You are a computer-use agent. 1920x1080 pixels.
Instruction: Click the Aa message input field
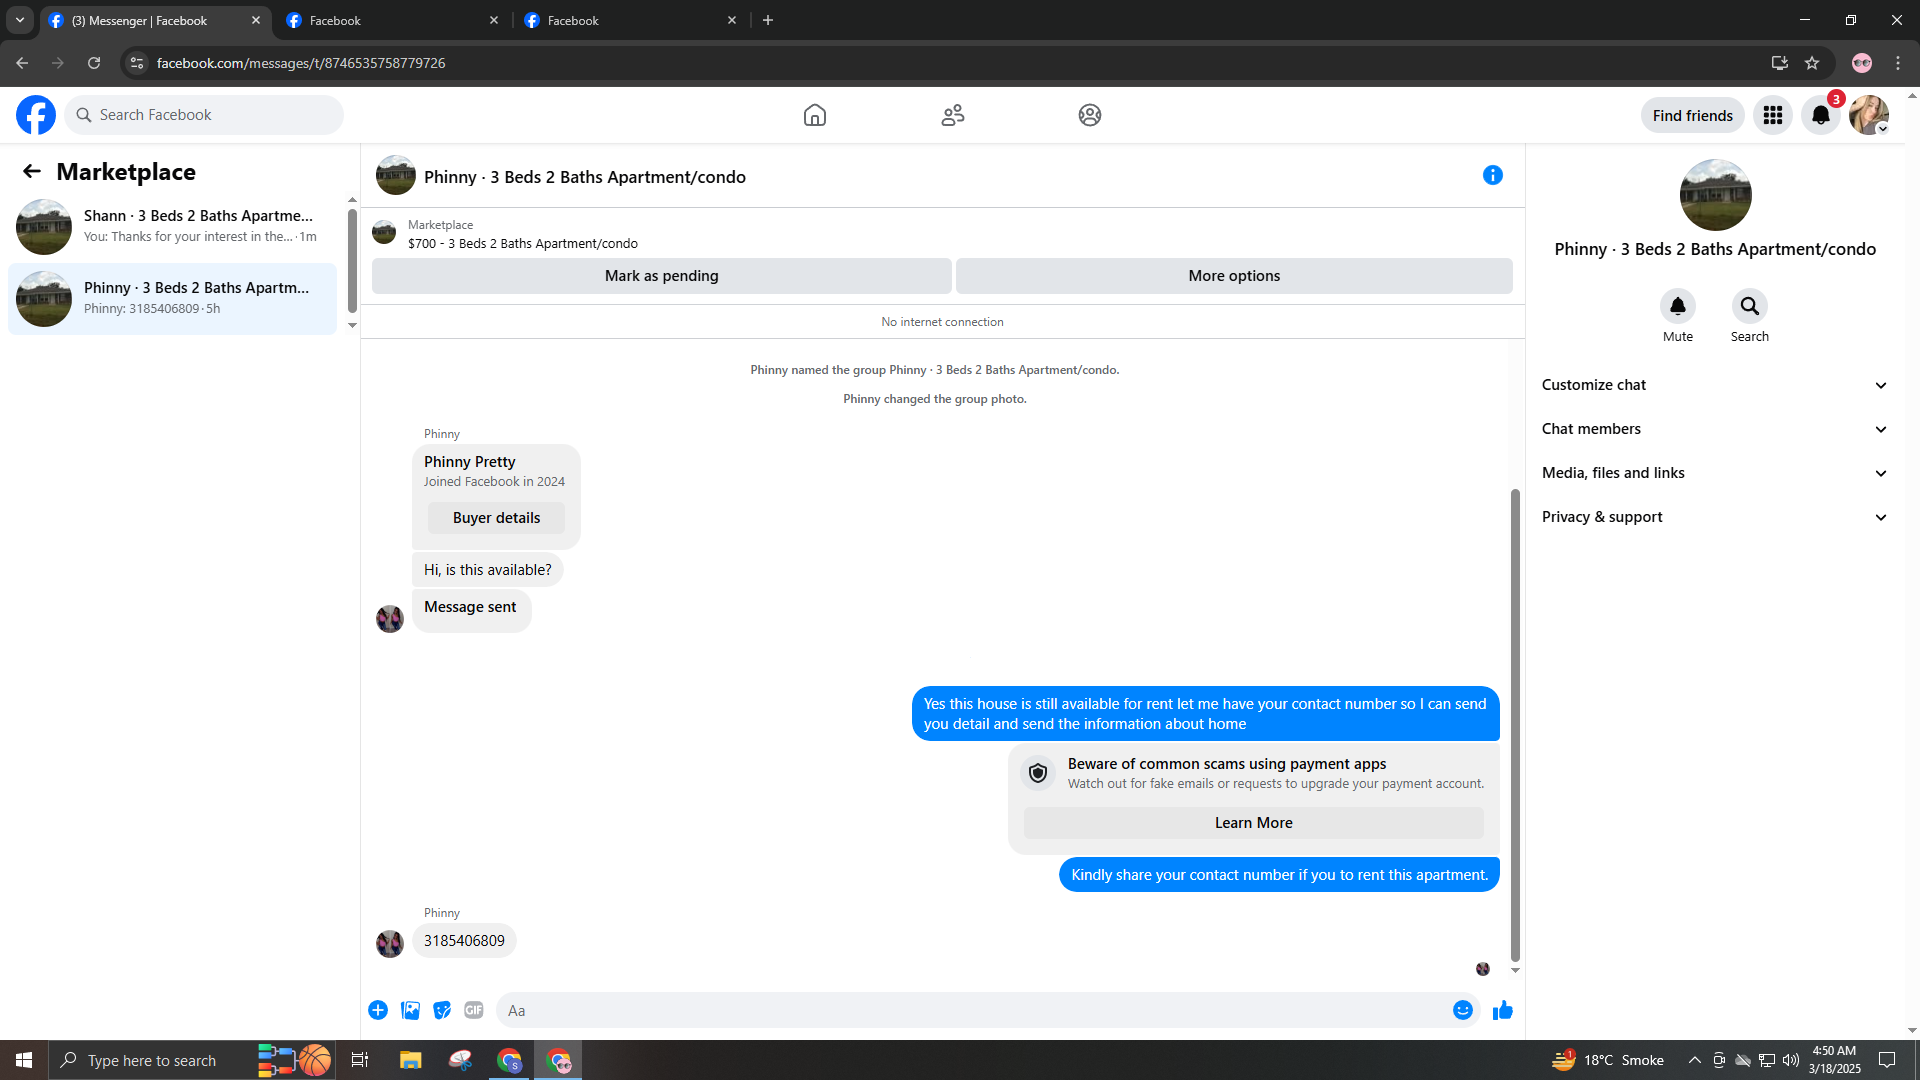[x=970, y=1010]
